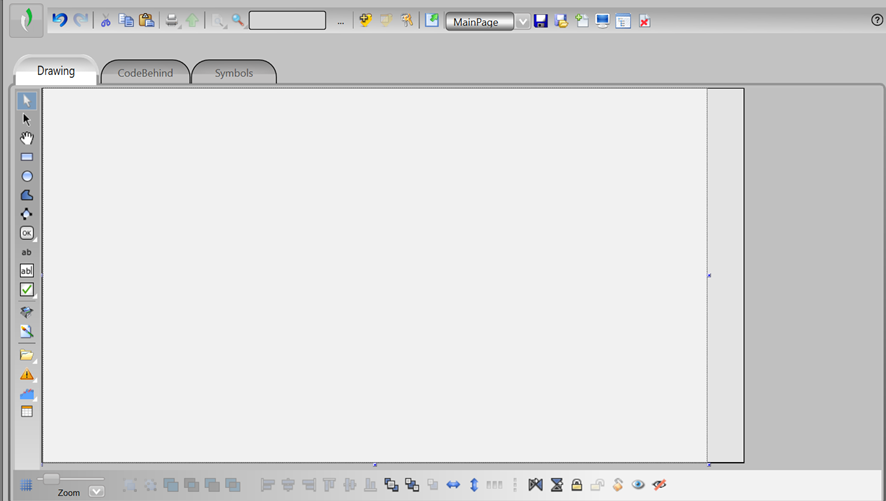Image resolution: width=886 pixels, height=501 pixels.
Task: Click the zoom slider handle
Action: click(51, 480)
